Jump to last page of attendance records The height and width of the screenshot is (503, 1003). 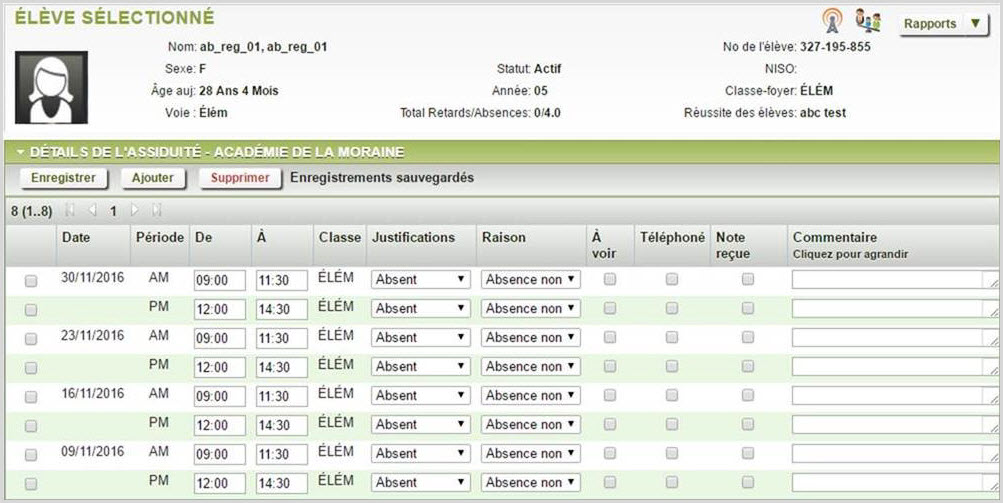tap(156, 211)
